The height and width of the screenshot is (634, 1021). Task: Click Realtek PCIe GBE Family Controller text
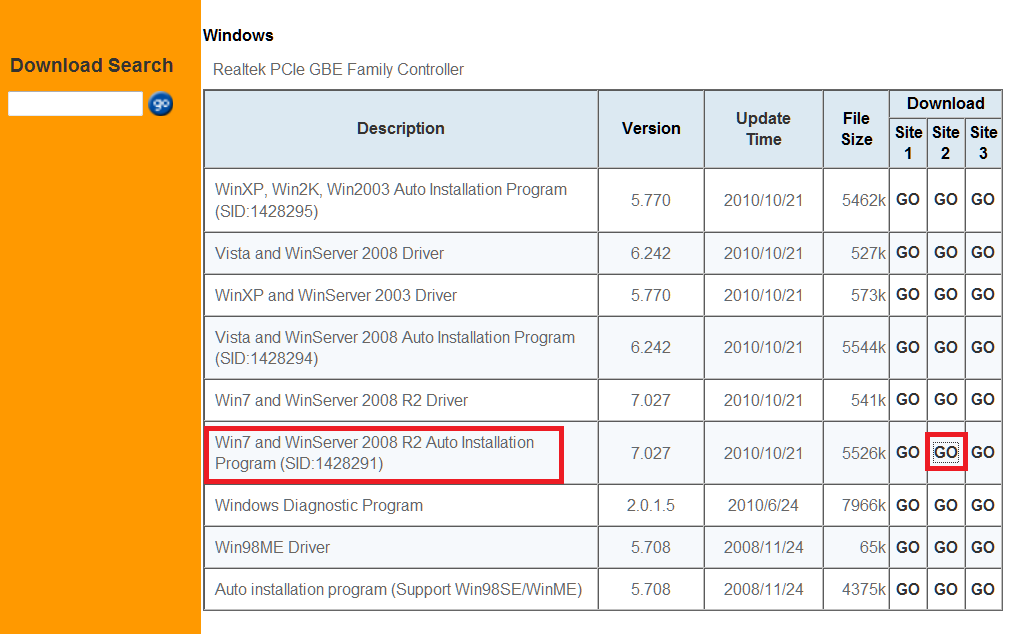point(338,70)
